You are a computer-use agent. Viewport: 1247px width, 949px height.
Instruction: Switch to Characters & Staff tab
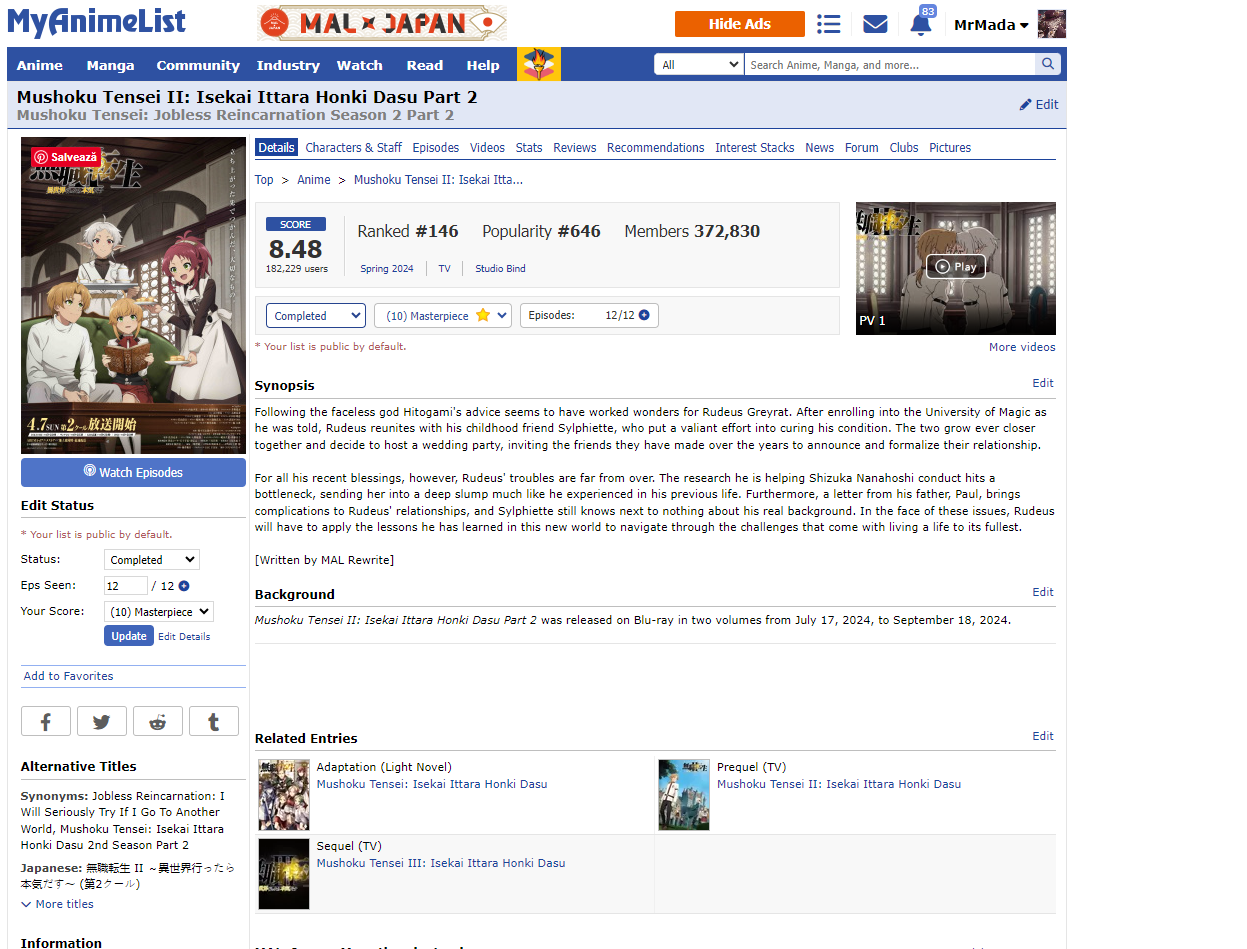point(354,147)
